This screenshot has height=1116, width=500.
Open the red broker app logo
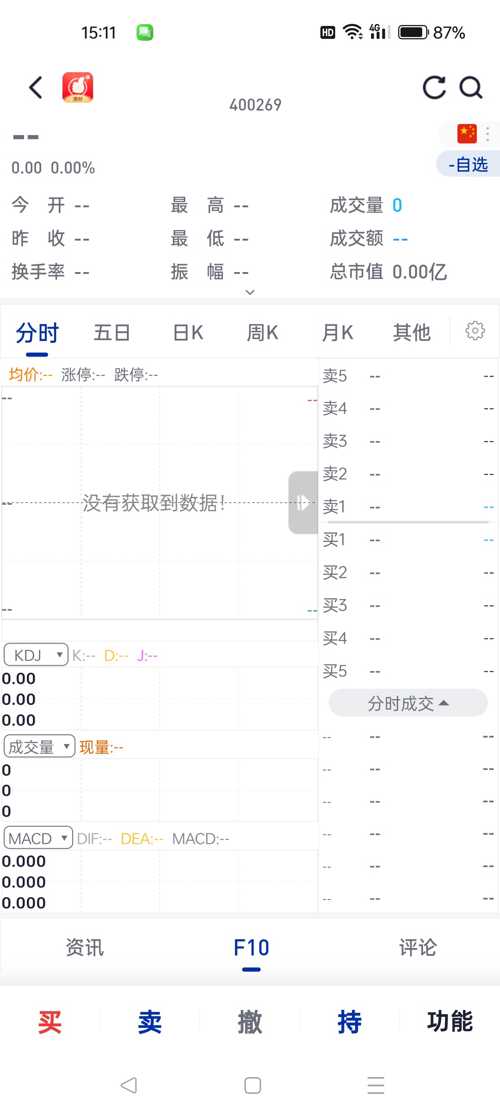pyautogui.click(x=78, y=88)
